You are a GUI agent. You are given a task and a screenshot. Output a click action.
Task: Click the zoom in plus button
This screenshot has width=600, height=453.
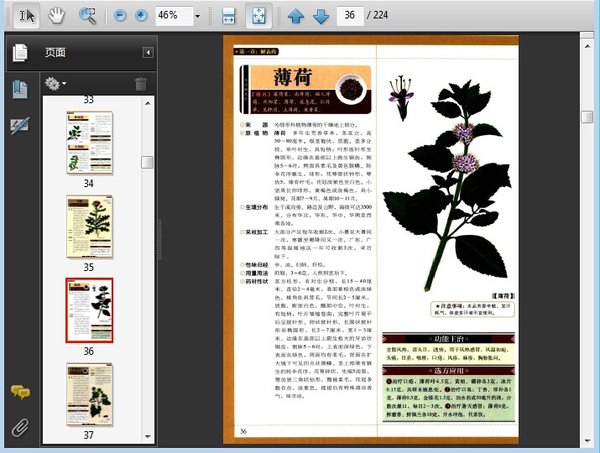(141, 16)
